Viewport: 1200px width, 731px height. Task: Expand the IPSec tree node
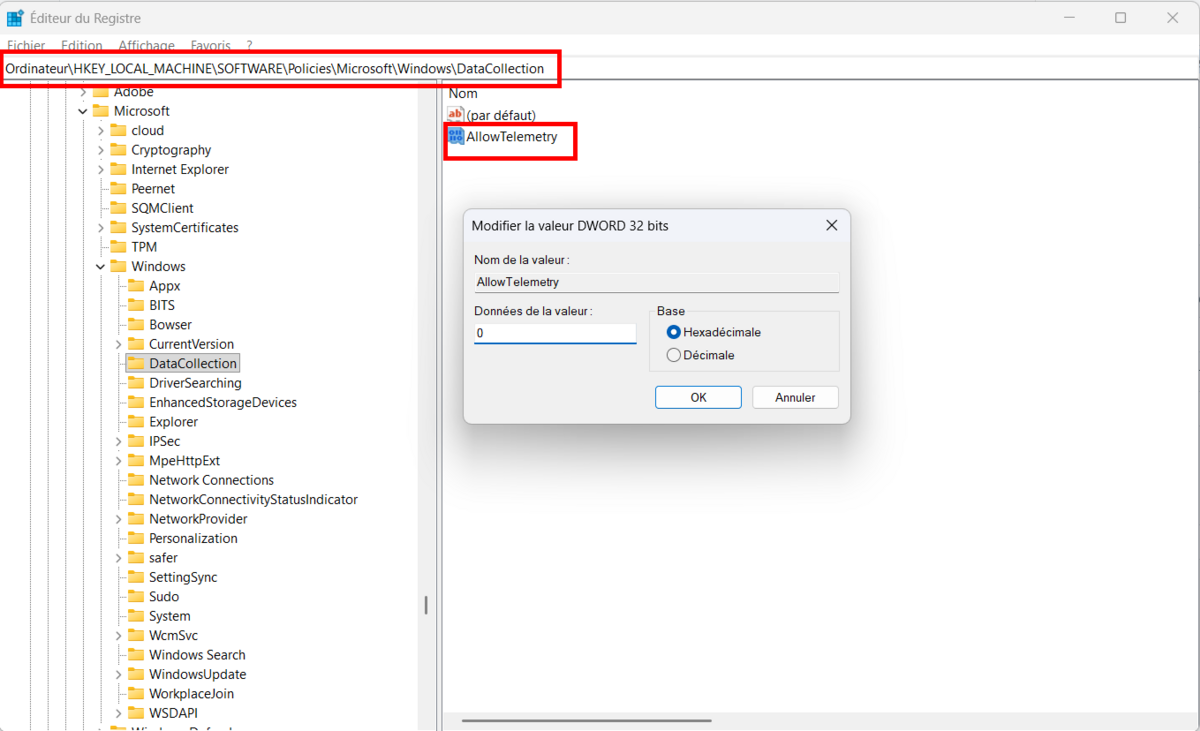pyautogui.click(x=118, y=441)
